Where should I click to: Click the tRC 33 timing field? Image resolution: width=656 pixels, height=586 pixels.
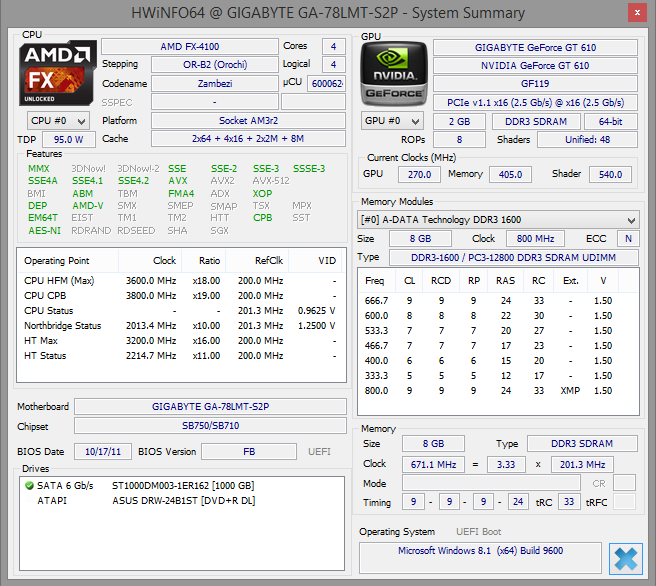(569, 502)
